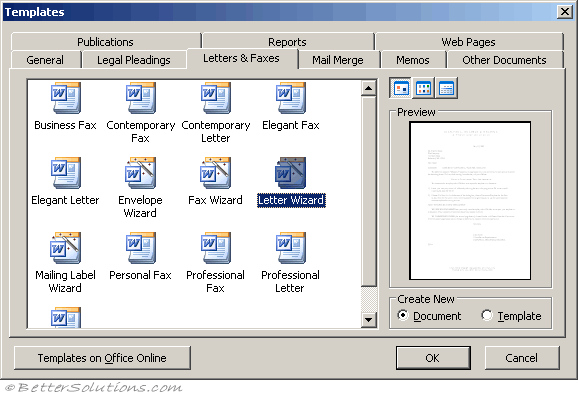
Task: Select the partially visible template icon at list bottom
Action: tap(66, 317)
